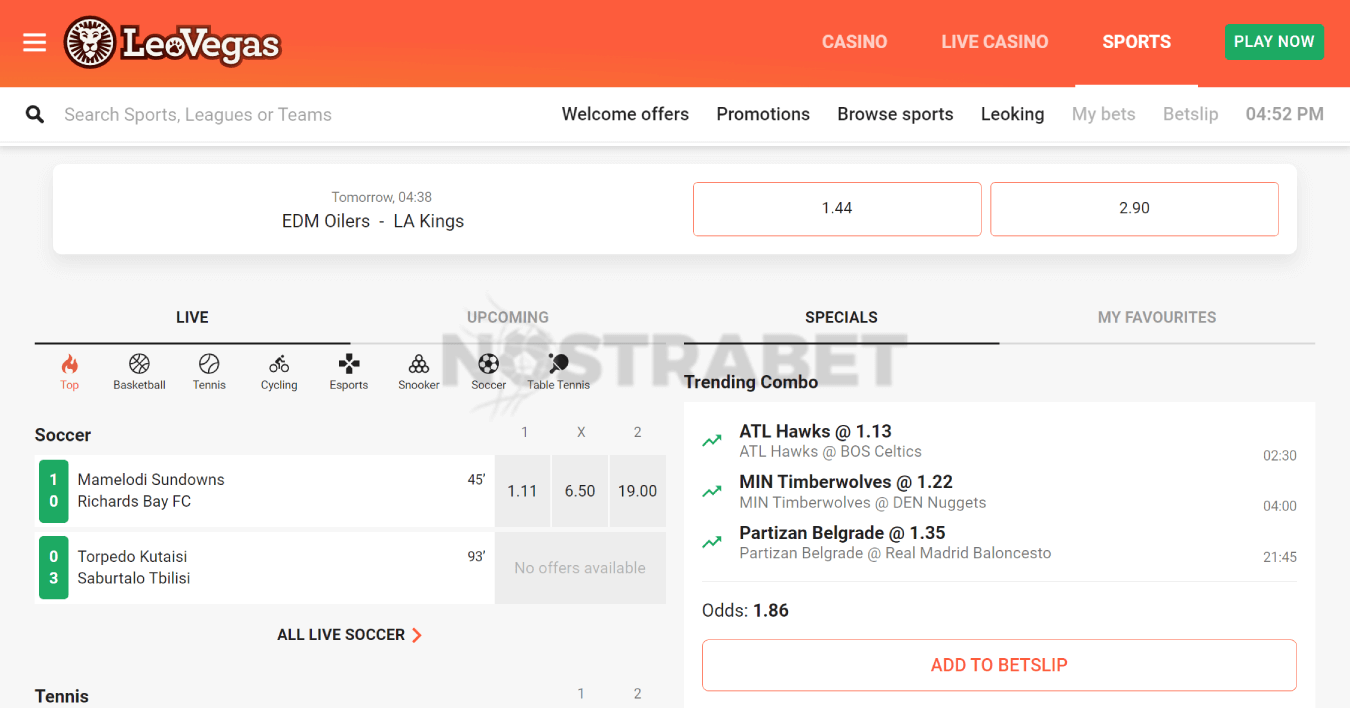Click the No offers available box
Viewport: 1350px width, 708px height.
tap(580, 568)
